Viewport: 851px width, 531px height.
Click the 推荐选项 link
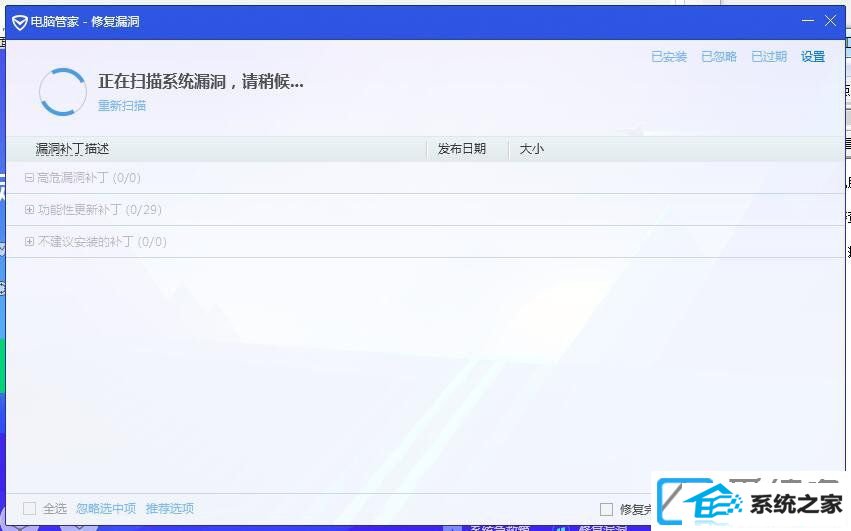pyautogui.click(x=169, y=508)
